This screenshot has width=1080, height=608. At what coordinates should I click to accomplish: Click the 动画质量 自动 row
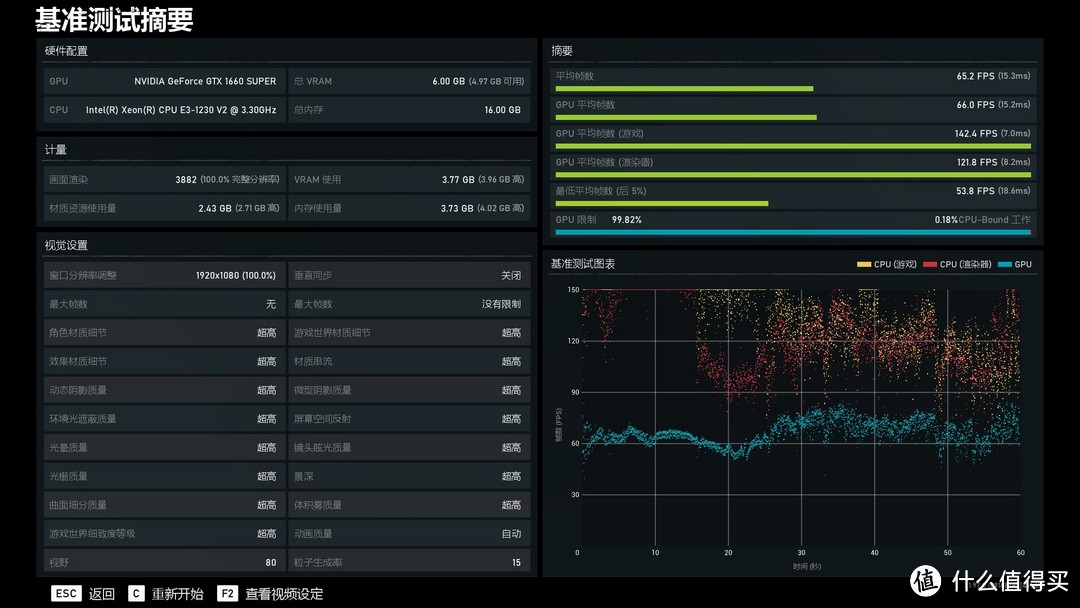(409, 534)
